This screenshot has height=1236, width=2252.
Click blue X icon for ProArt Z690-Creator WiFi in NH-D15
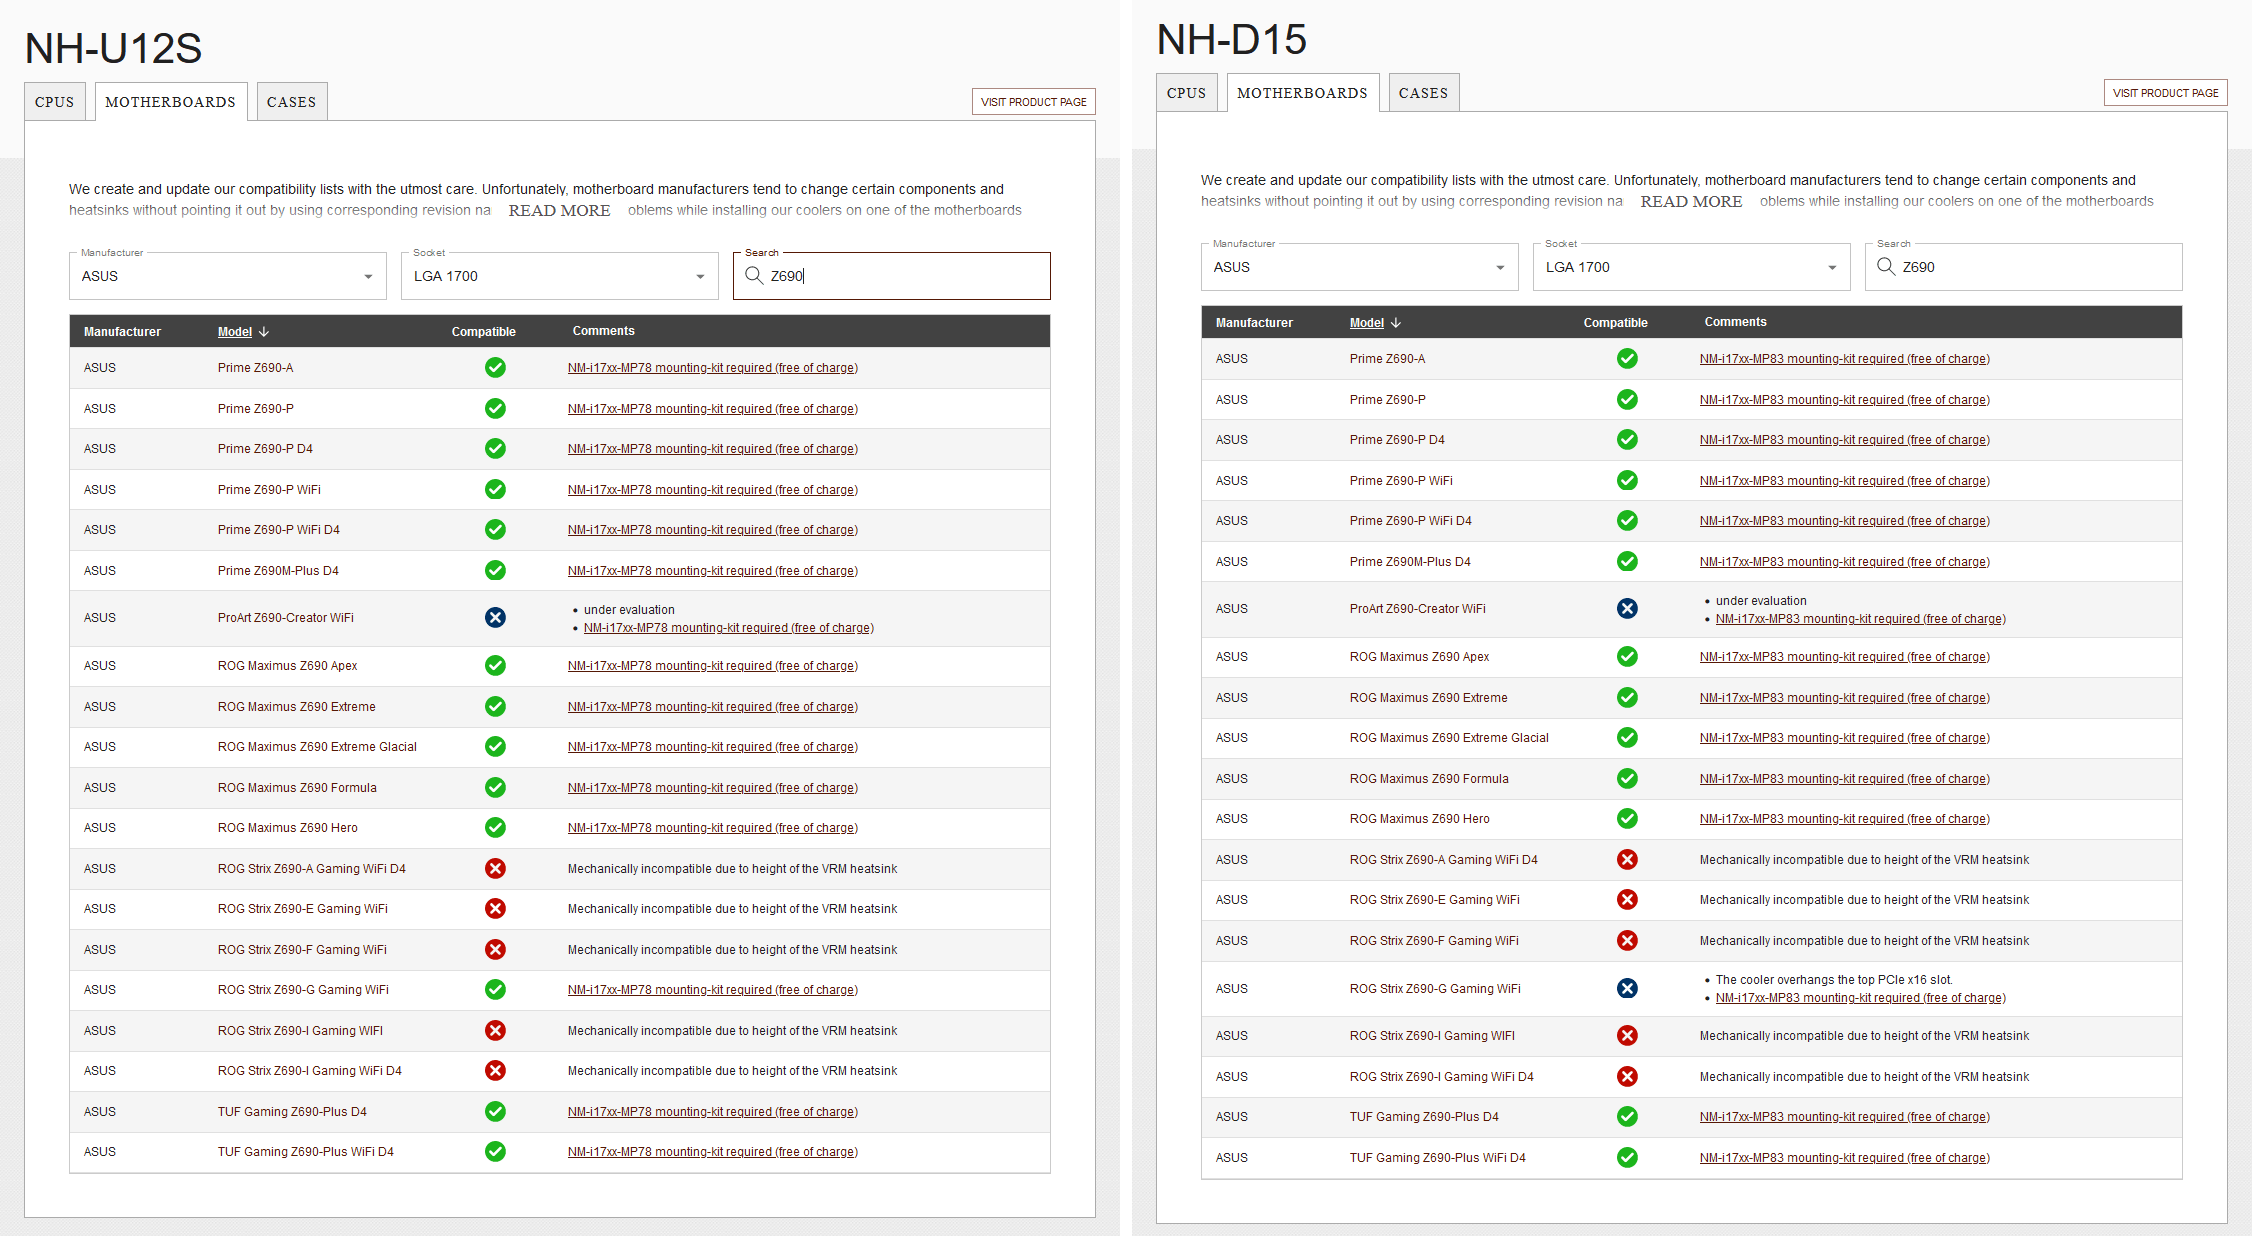point(1627,609)
